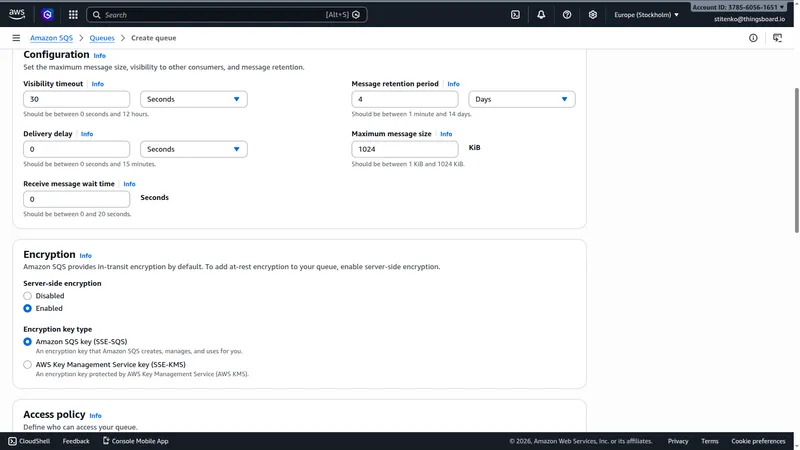Image resolution: width=800 pixels, height=450 pixels.
Task: Open Info link next to Encryption
Action: tap(85, 256)
